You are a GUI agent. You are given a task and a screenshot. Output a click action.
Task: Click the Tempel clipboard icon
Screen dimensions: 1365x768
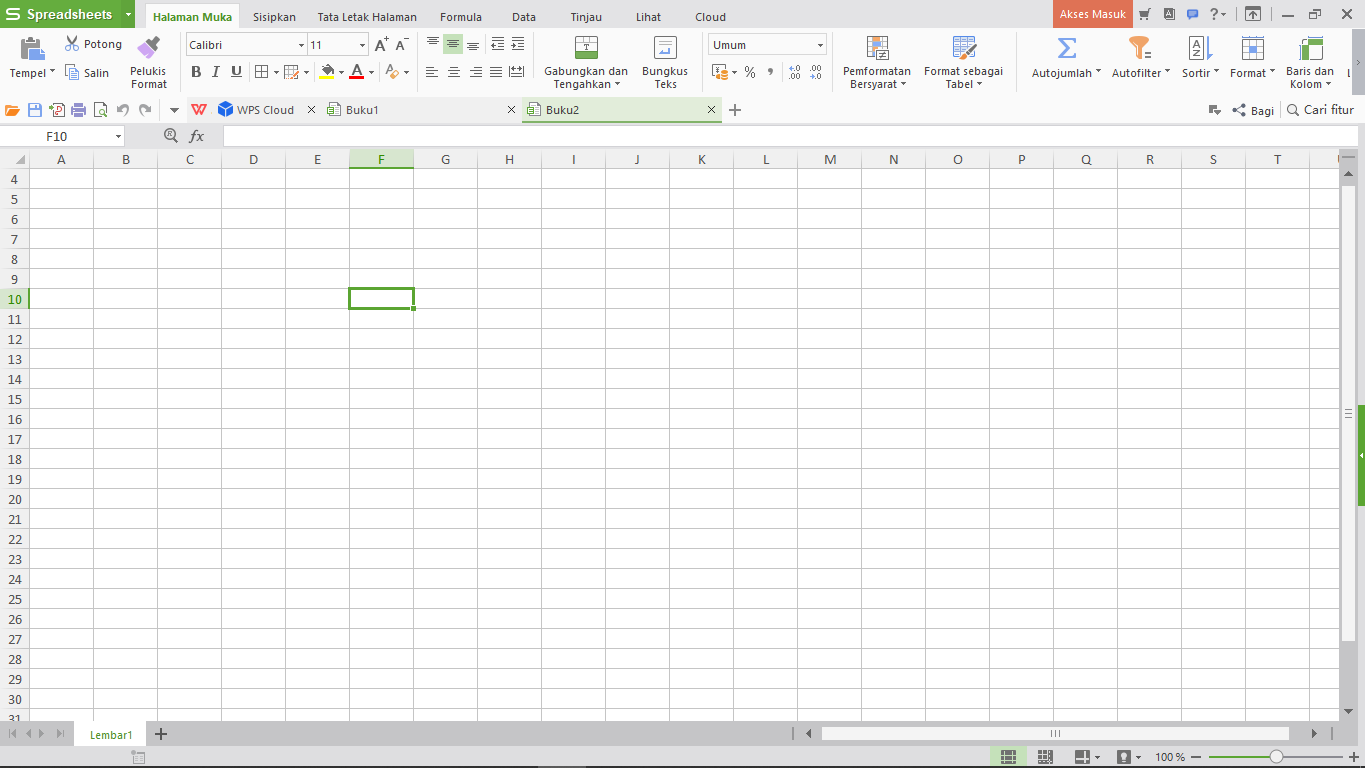pos(33,49)
